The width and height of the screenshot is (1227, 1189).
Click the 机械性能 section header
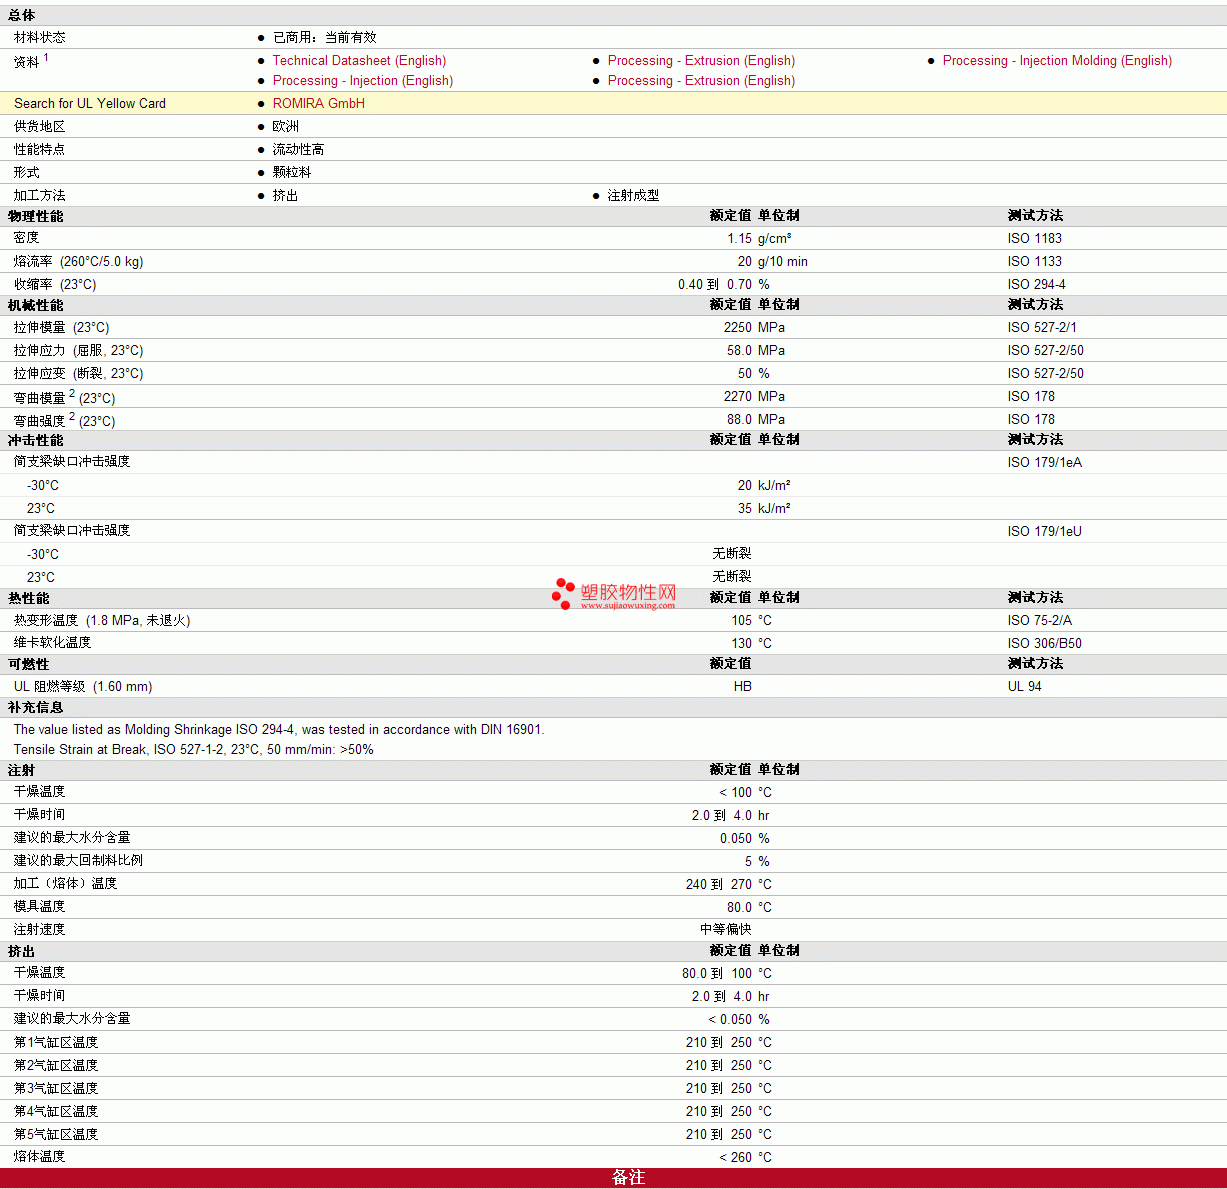click(36, 306)
